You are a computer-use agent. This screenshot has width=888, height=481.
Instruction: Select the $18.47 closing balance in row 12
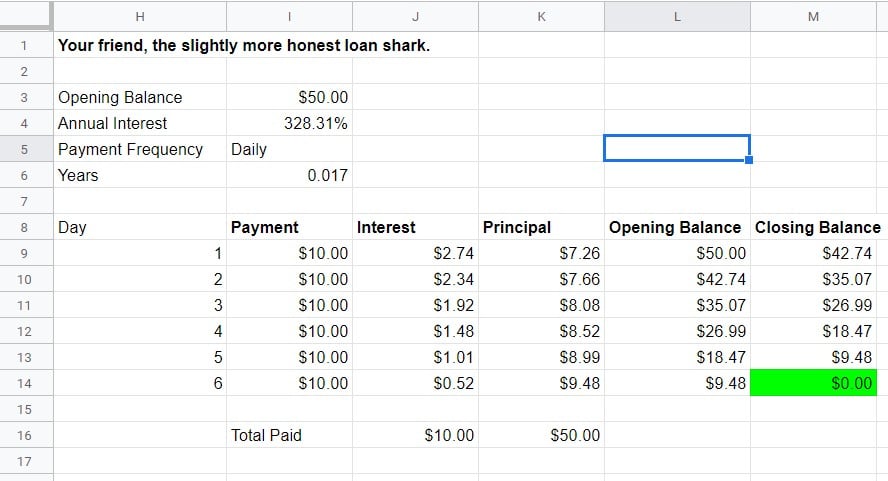click(813, 331)
